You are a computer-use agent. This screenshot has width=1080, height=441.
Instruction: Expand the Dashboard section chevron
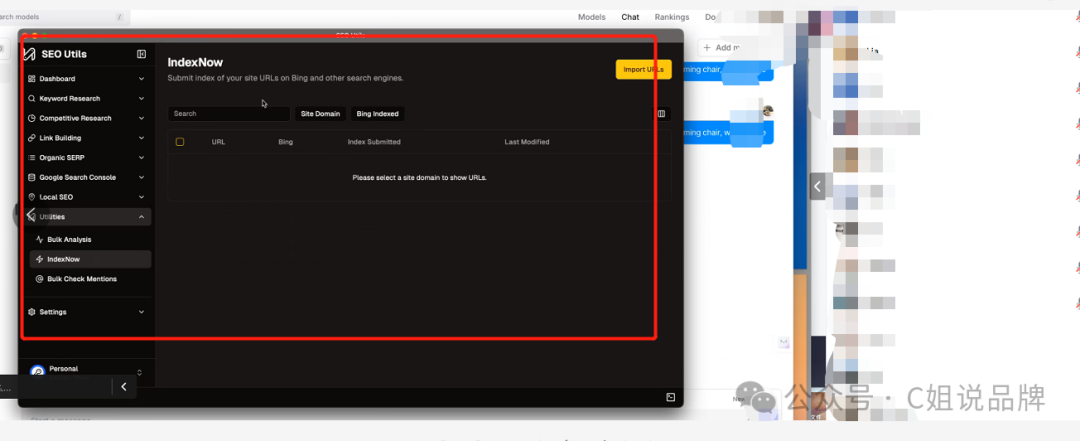[x=141, y=79]
